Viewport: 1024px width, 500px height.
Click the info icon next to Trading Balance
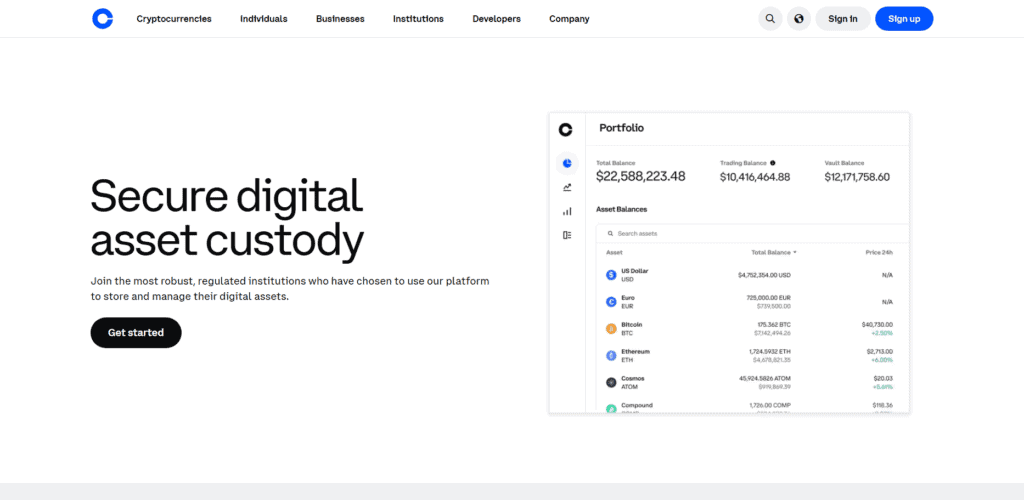tap(773, 163)
